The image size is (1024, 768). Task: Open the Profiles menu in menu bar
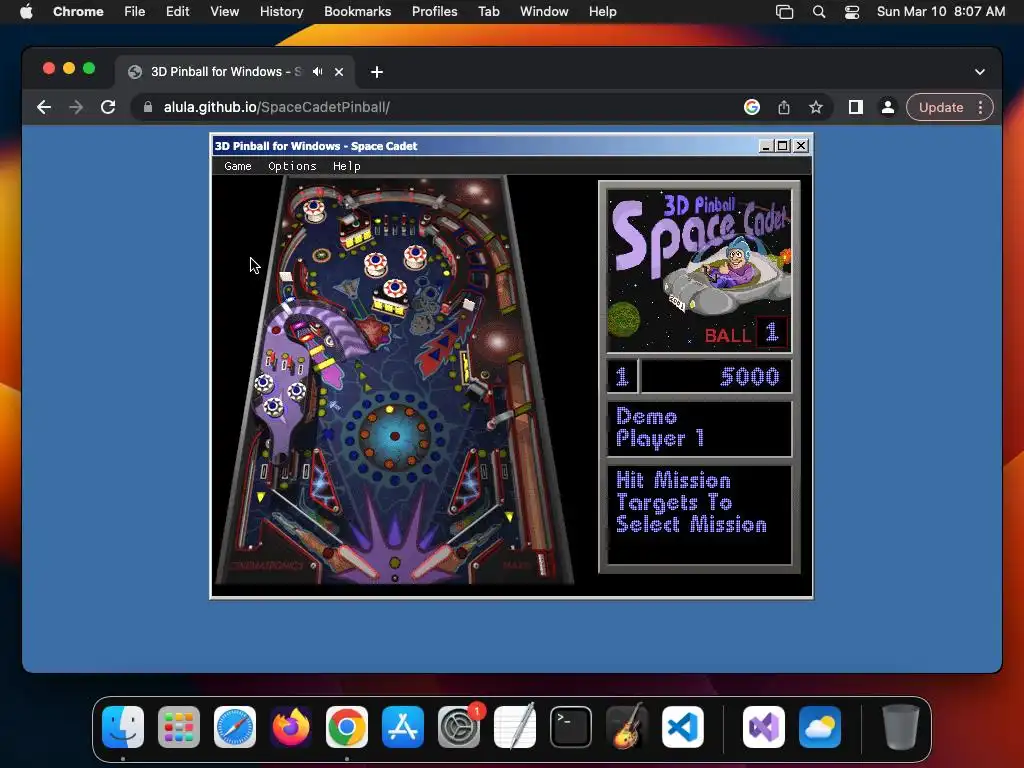[x=434, y=12]
